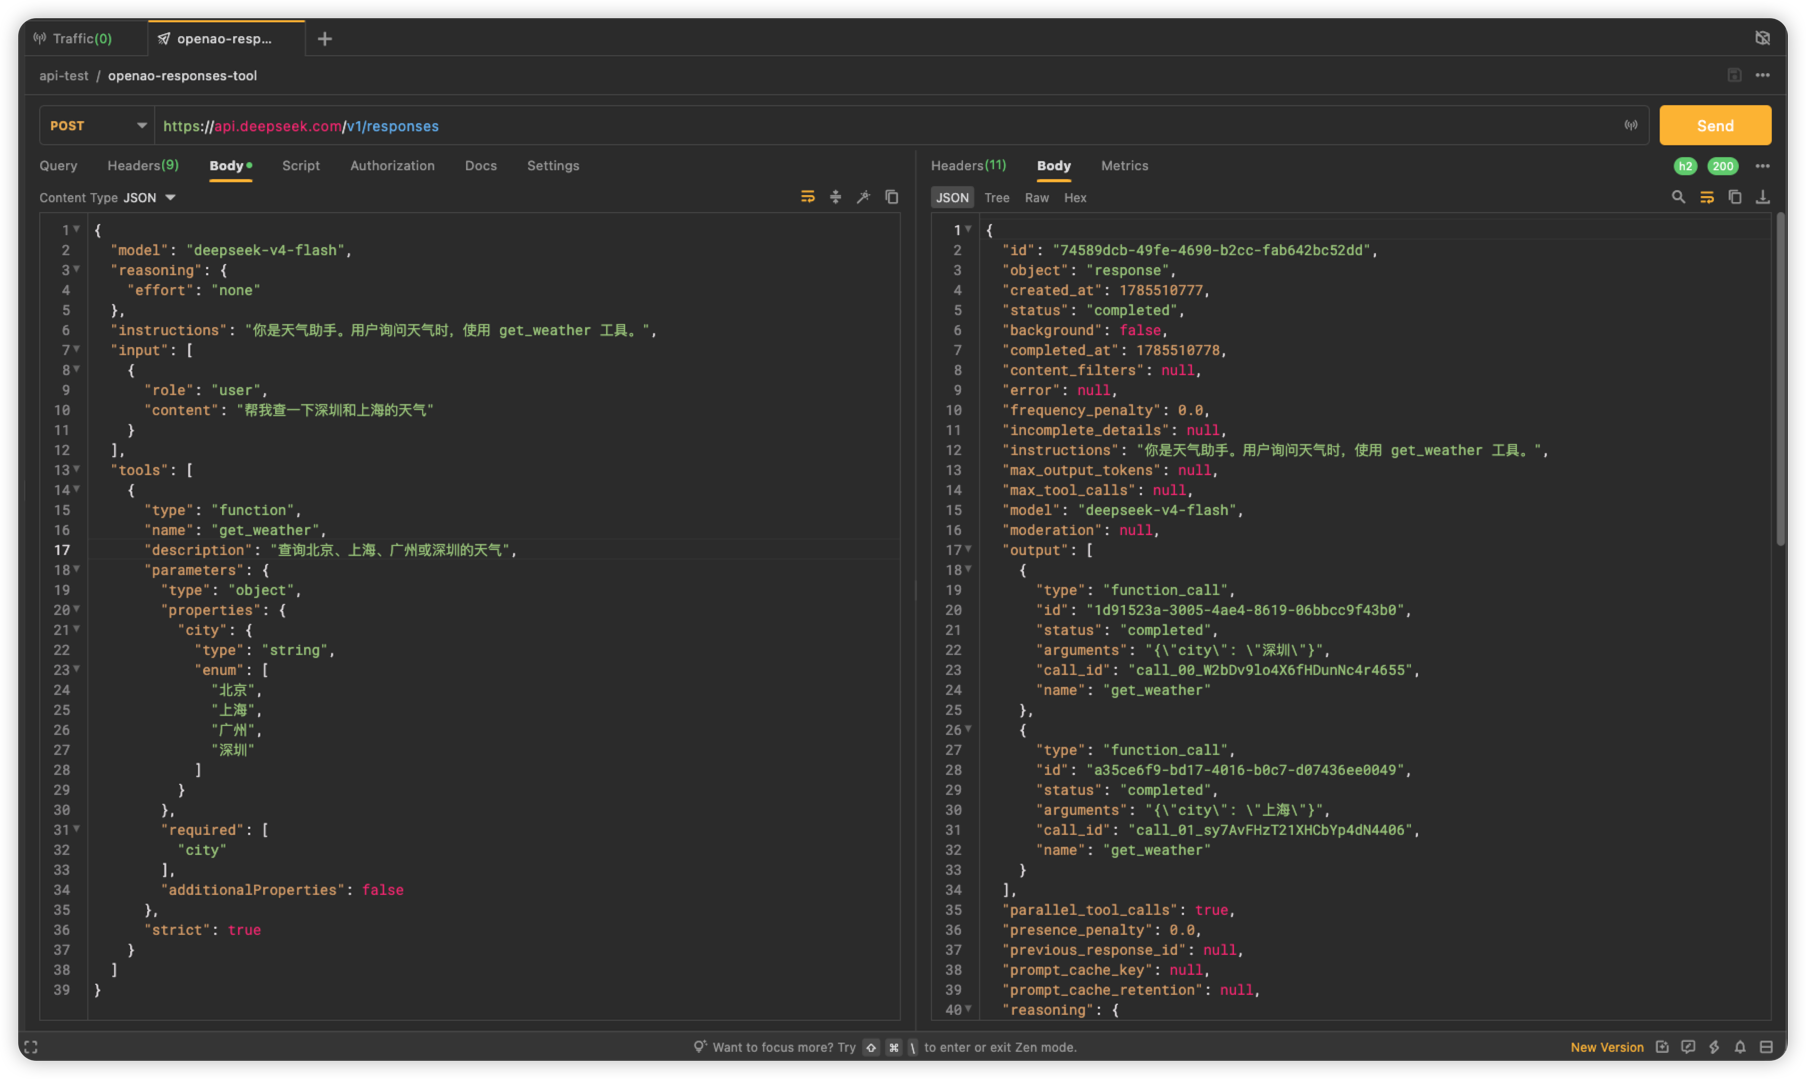The image size is (1806, 1079).
Task: Toggle word wrap in request body editor
Action: (807, 197)
